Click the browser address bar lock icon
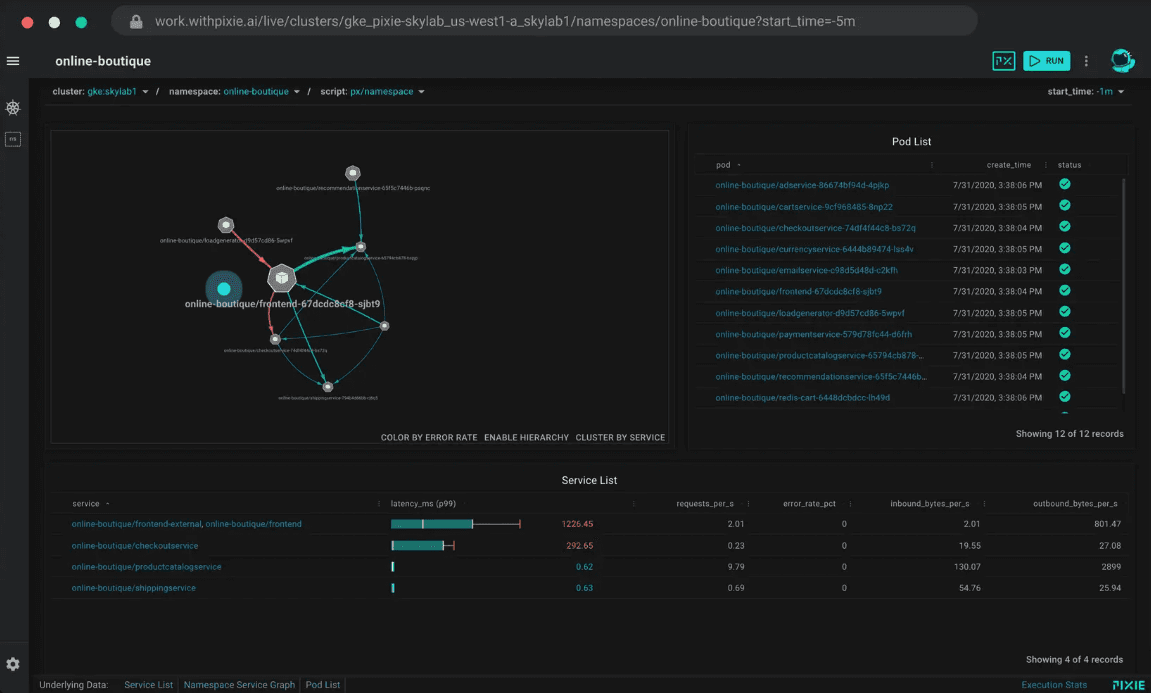The height and width of the screenshot is (693, 1151). click(x=134, y=21)
